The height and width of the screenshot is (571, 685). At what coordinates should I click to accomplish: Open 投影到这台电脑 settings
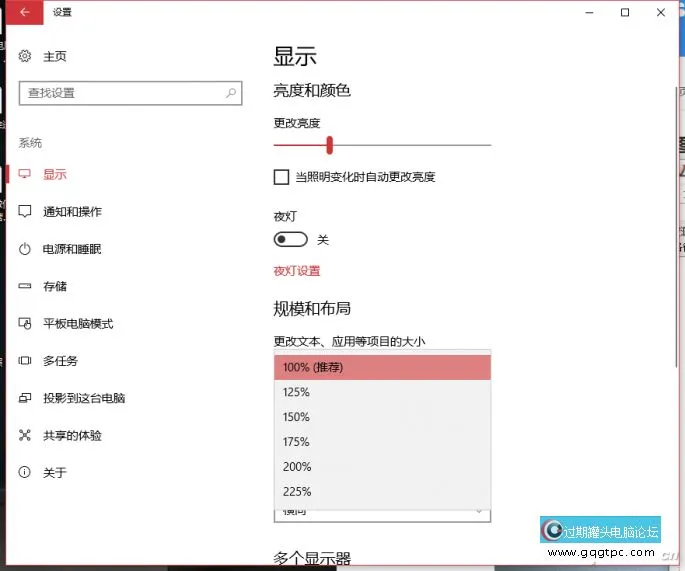[84, 398]
